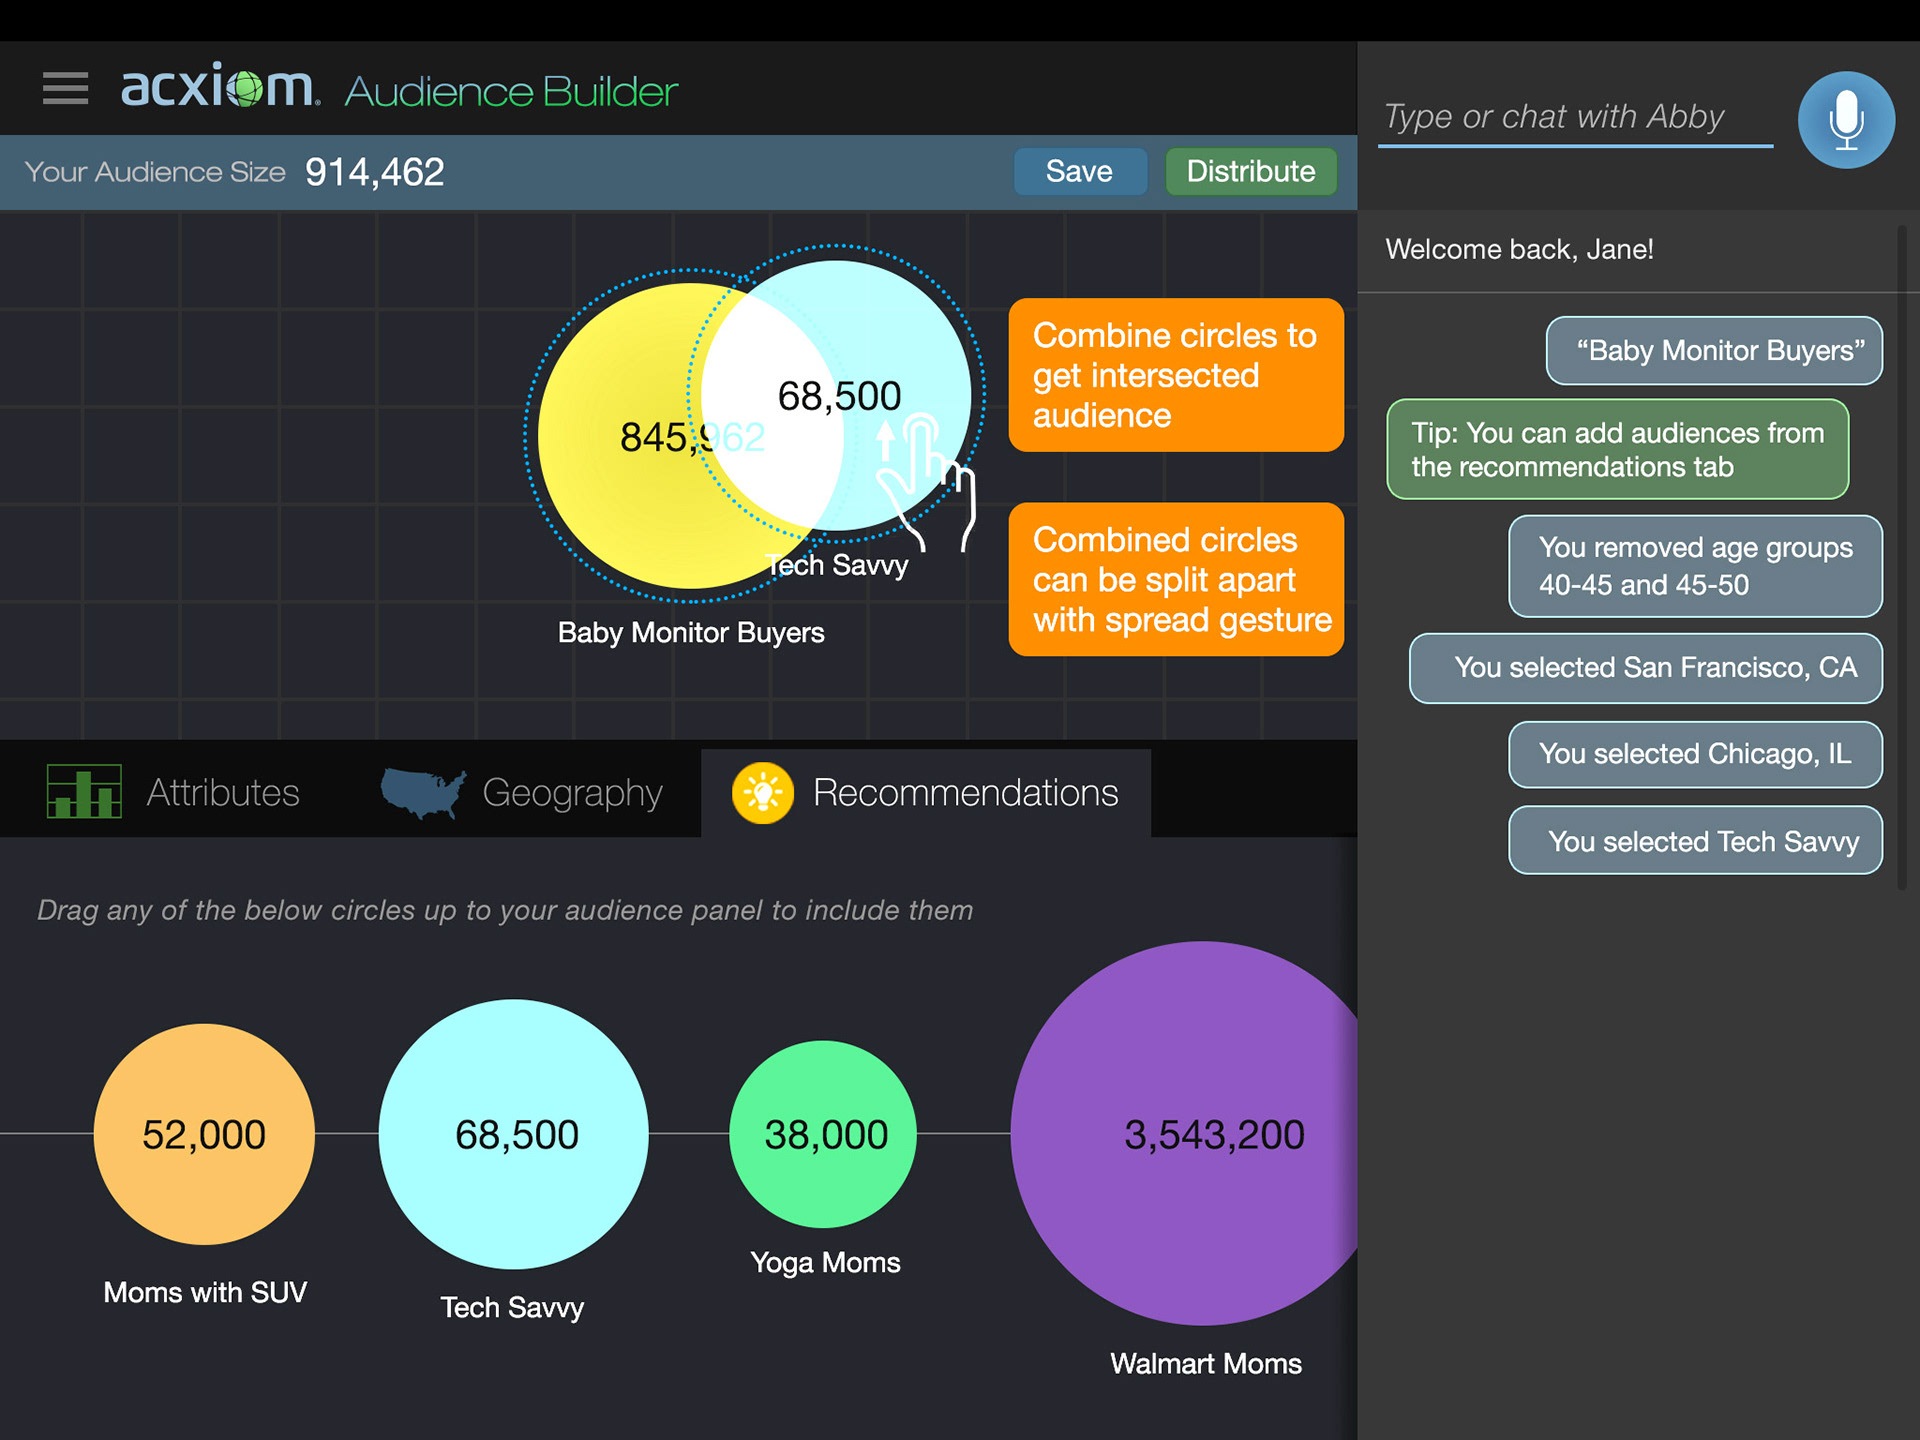
Task: Click the Attributes bar chart icon
Action: (84, 791)
